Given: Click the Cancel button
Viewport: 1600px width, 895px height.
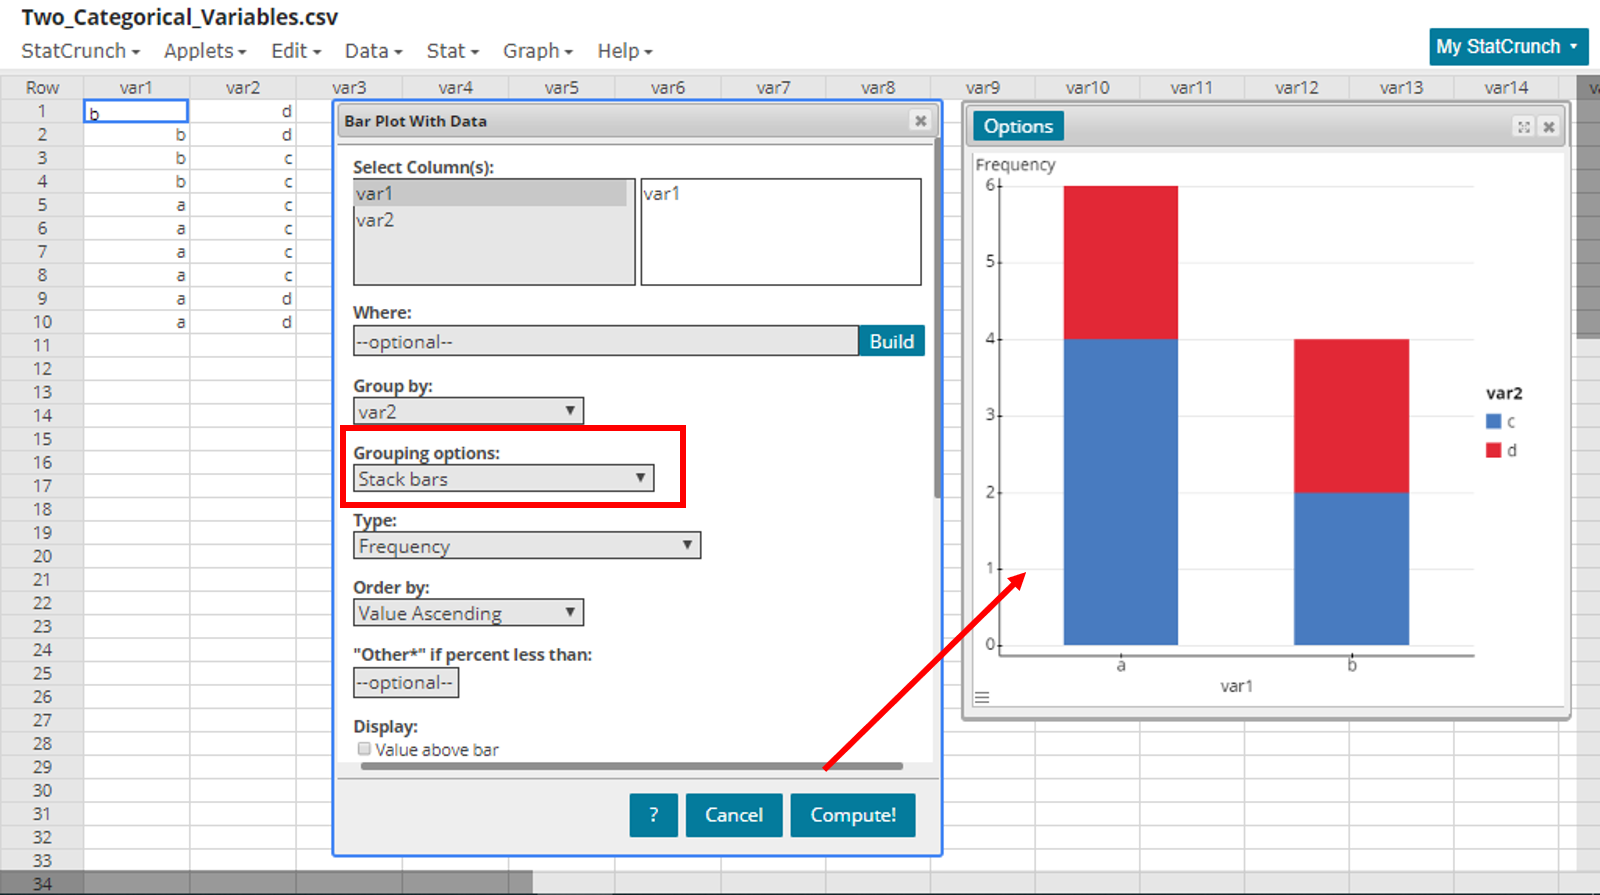Looking at the screenshot, I should (733, 815).
